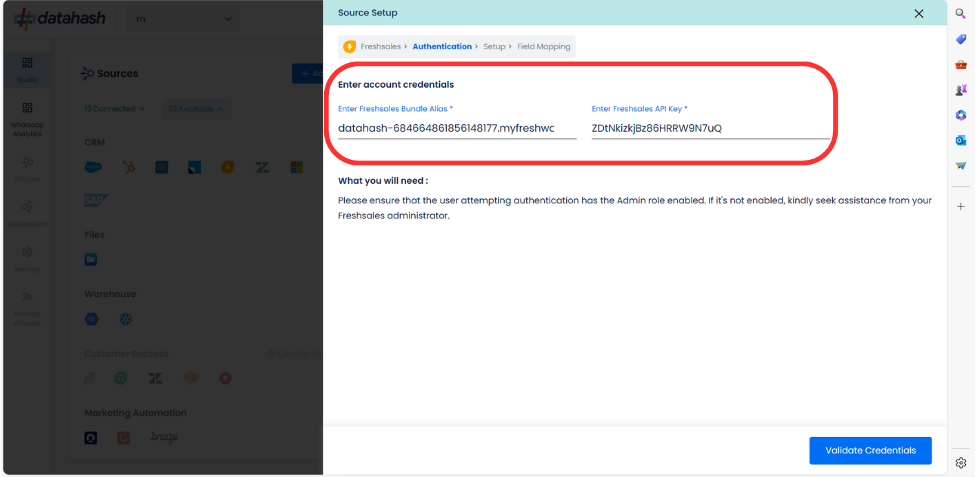The image size is (977, 477).
Task: Click the 'Source Setup' panel title
Action: click(x=367, y=12)
